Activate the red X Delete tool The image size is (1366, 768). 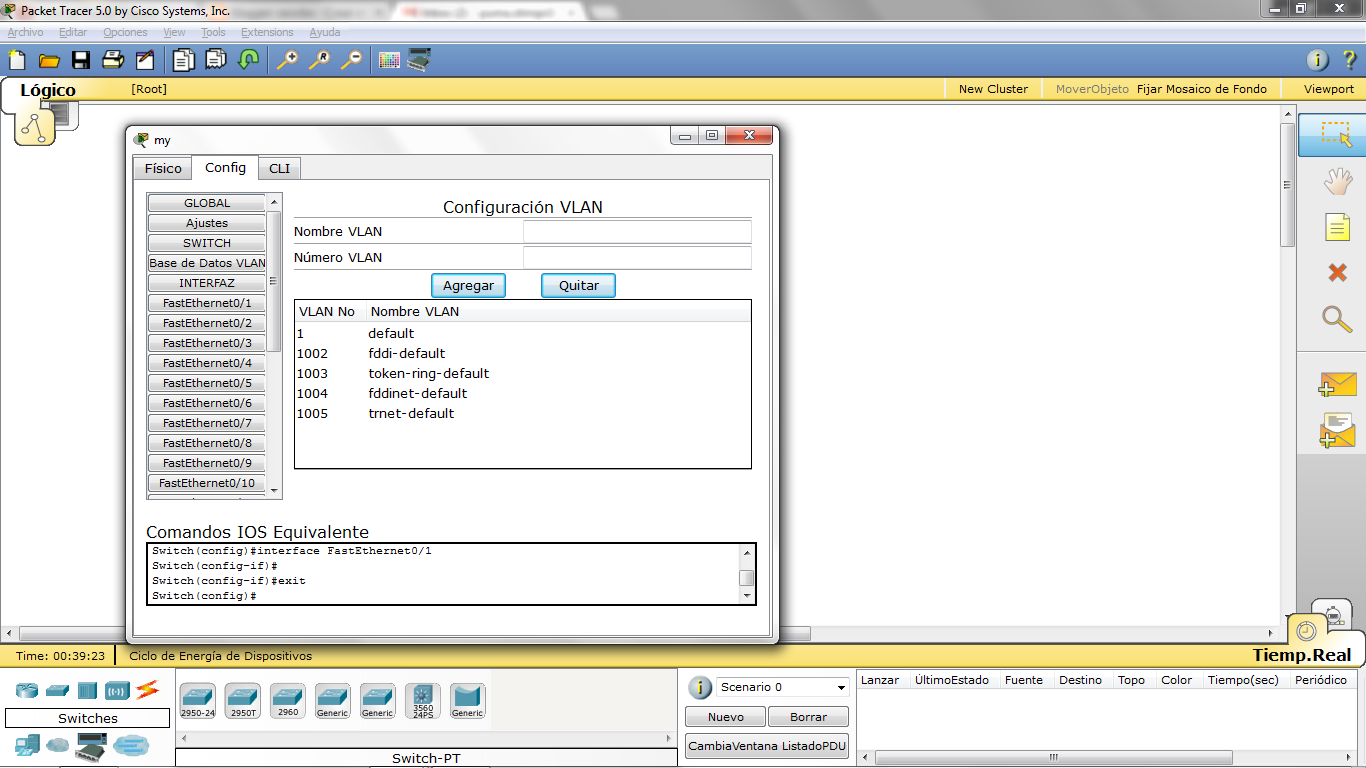(x=1337, y=272)
